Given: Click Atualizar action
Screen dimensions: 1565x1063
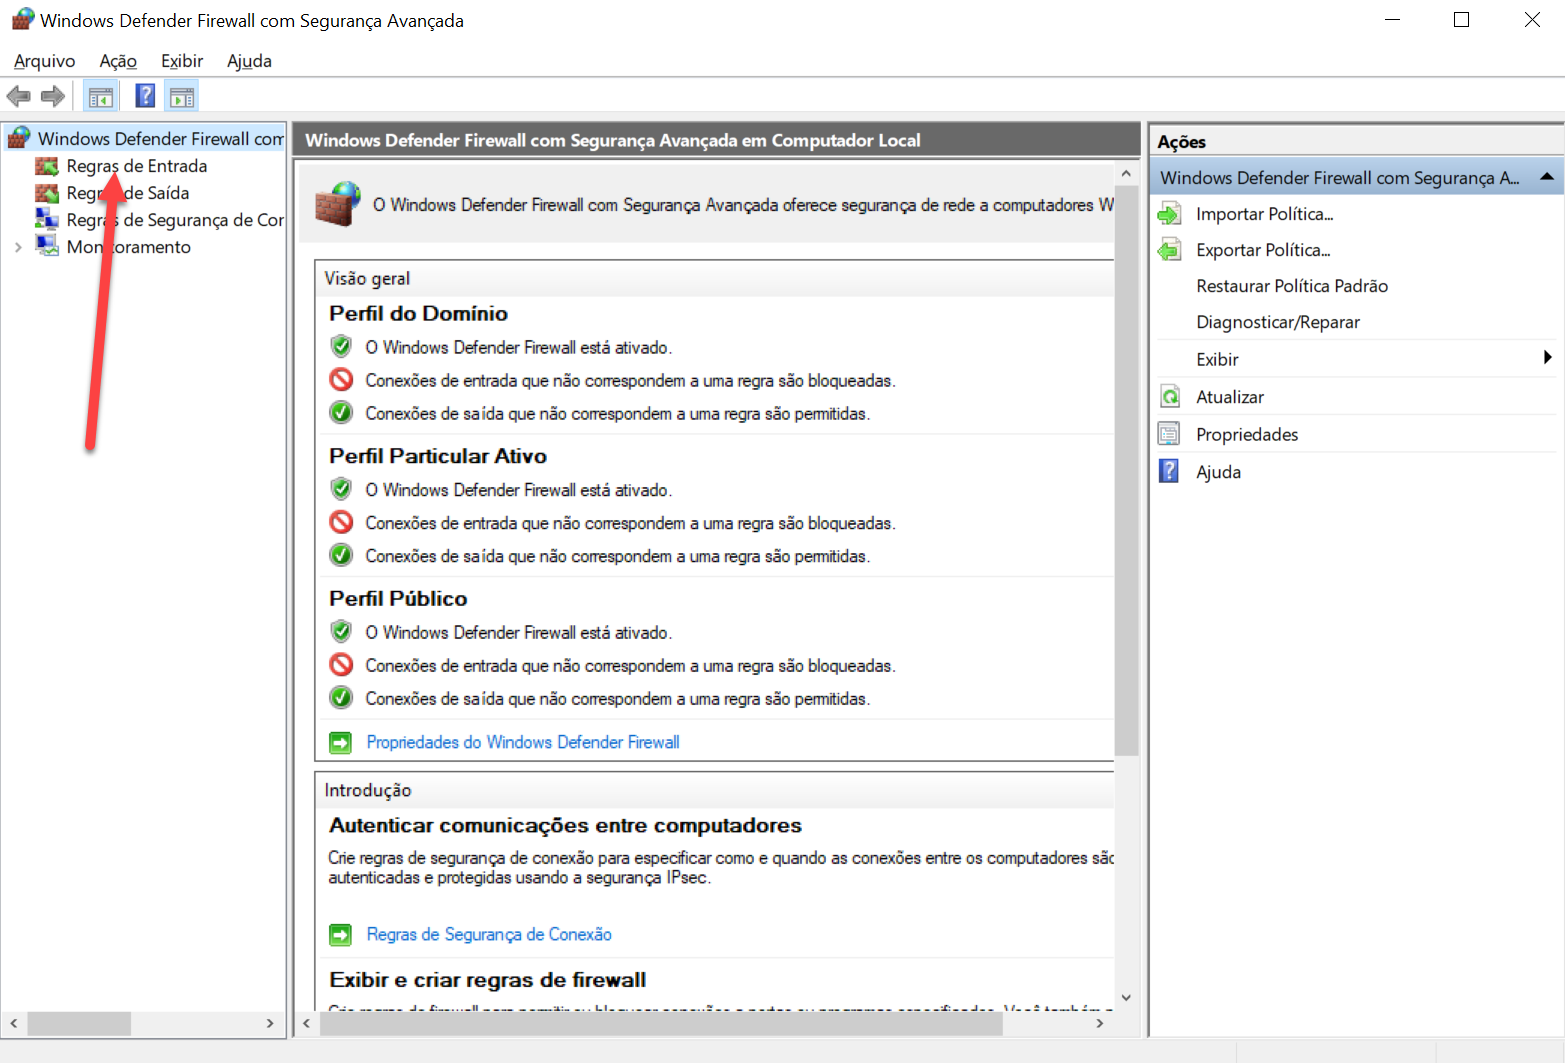Looking at the screenshot, I should 1230,397.
